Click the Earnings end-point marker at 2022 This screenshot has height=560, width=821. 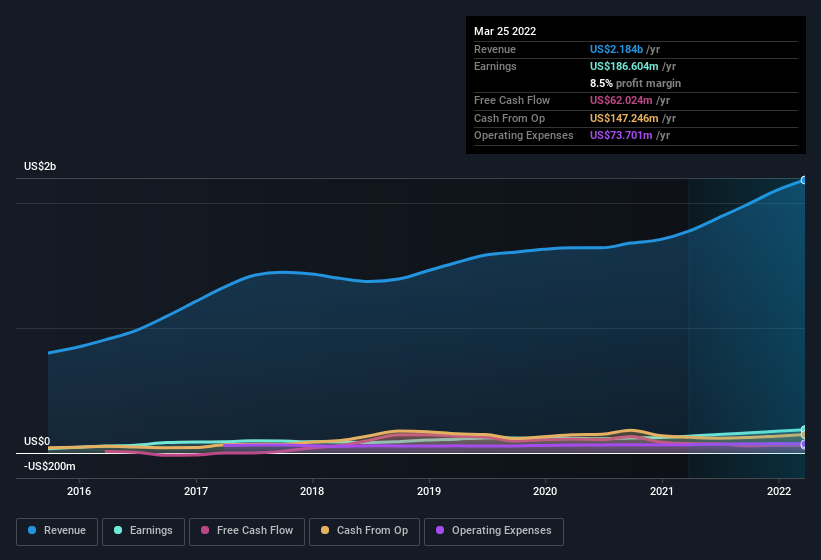click(804, 430)
